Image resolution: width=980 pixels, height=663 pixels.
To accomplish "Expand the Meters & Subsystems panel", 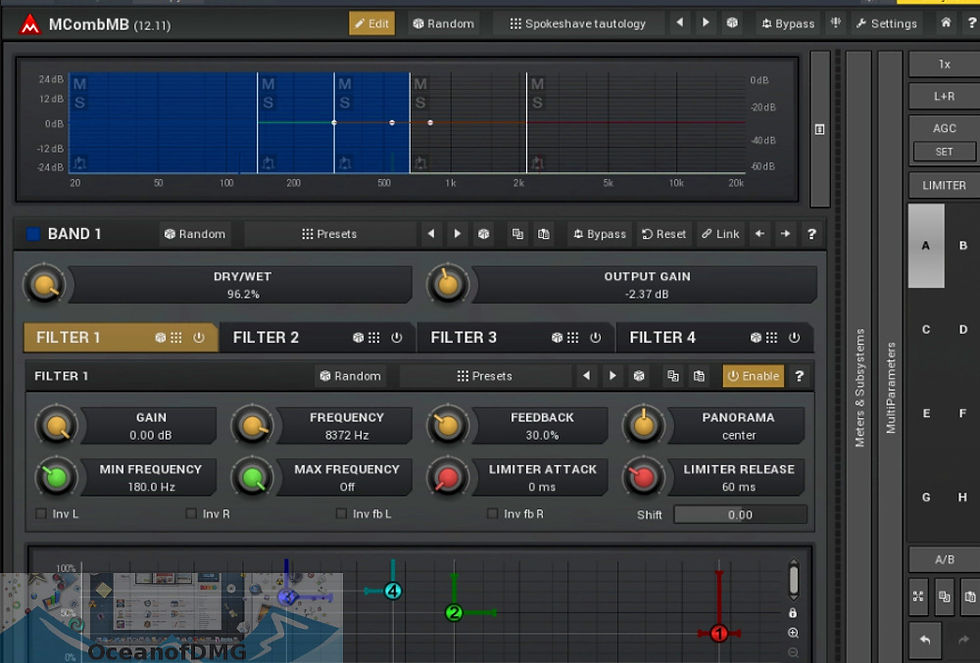I will pyautogui.click(x=859, y=387).
